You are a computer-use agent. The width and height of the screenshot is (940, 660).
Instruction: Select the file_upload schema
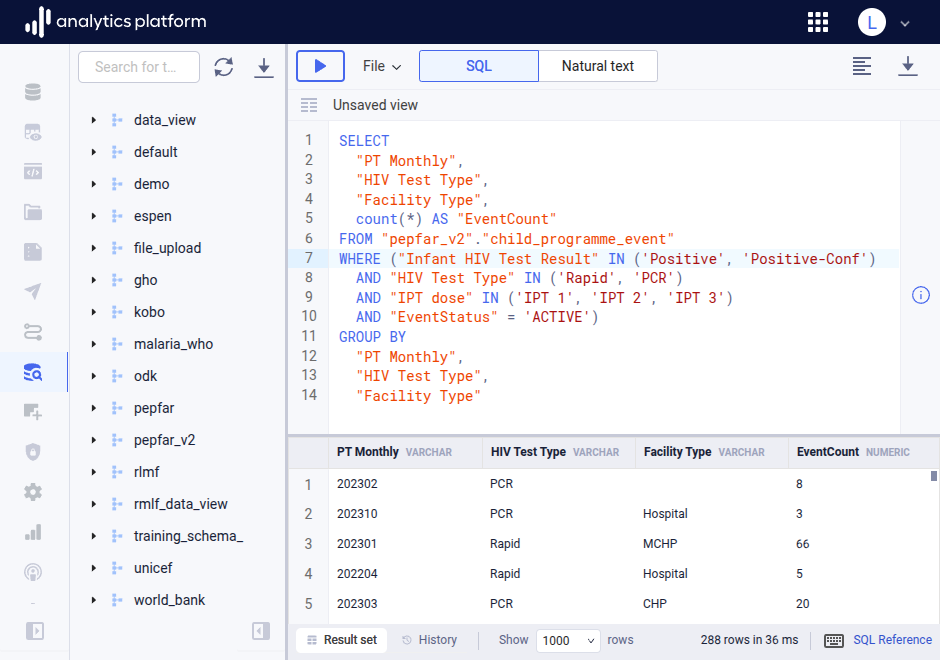[167, 248]
